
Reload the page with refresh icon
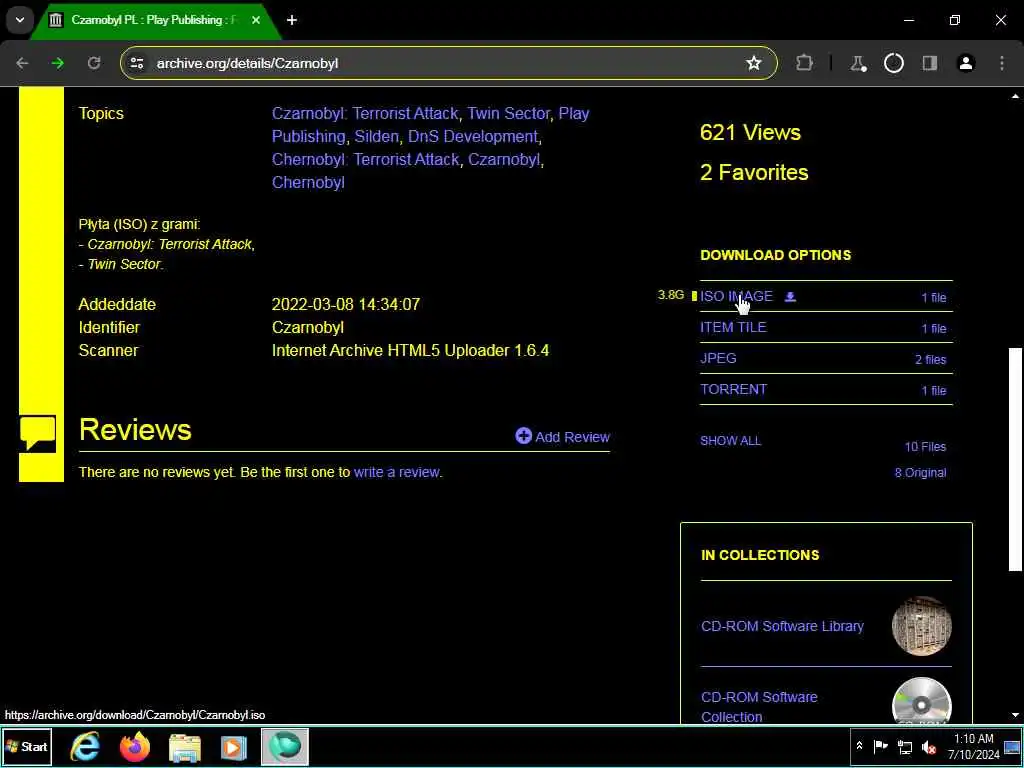pyautogui.click(x=94, y=63)
